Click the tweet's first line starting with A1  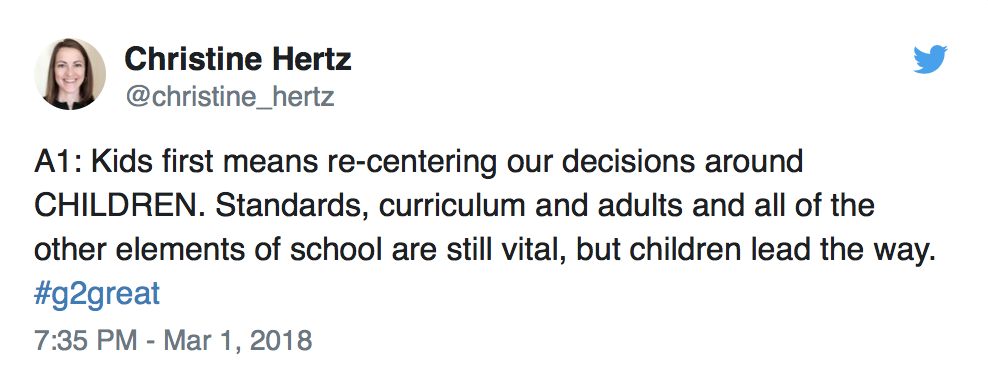pyautogui.click(x=419, y=163)
